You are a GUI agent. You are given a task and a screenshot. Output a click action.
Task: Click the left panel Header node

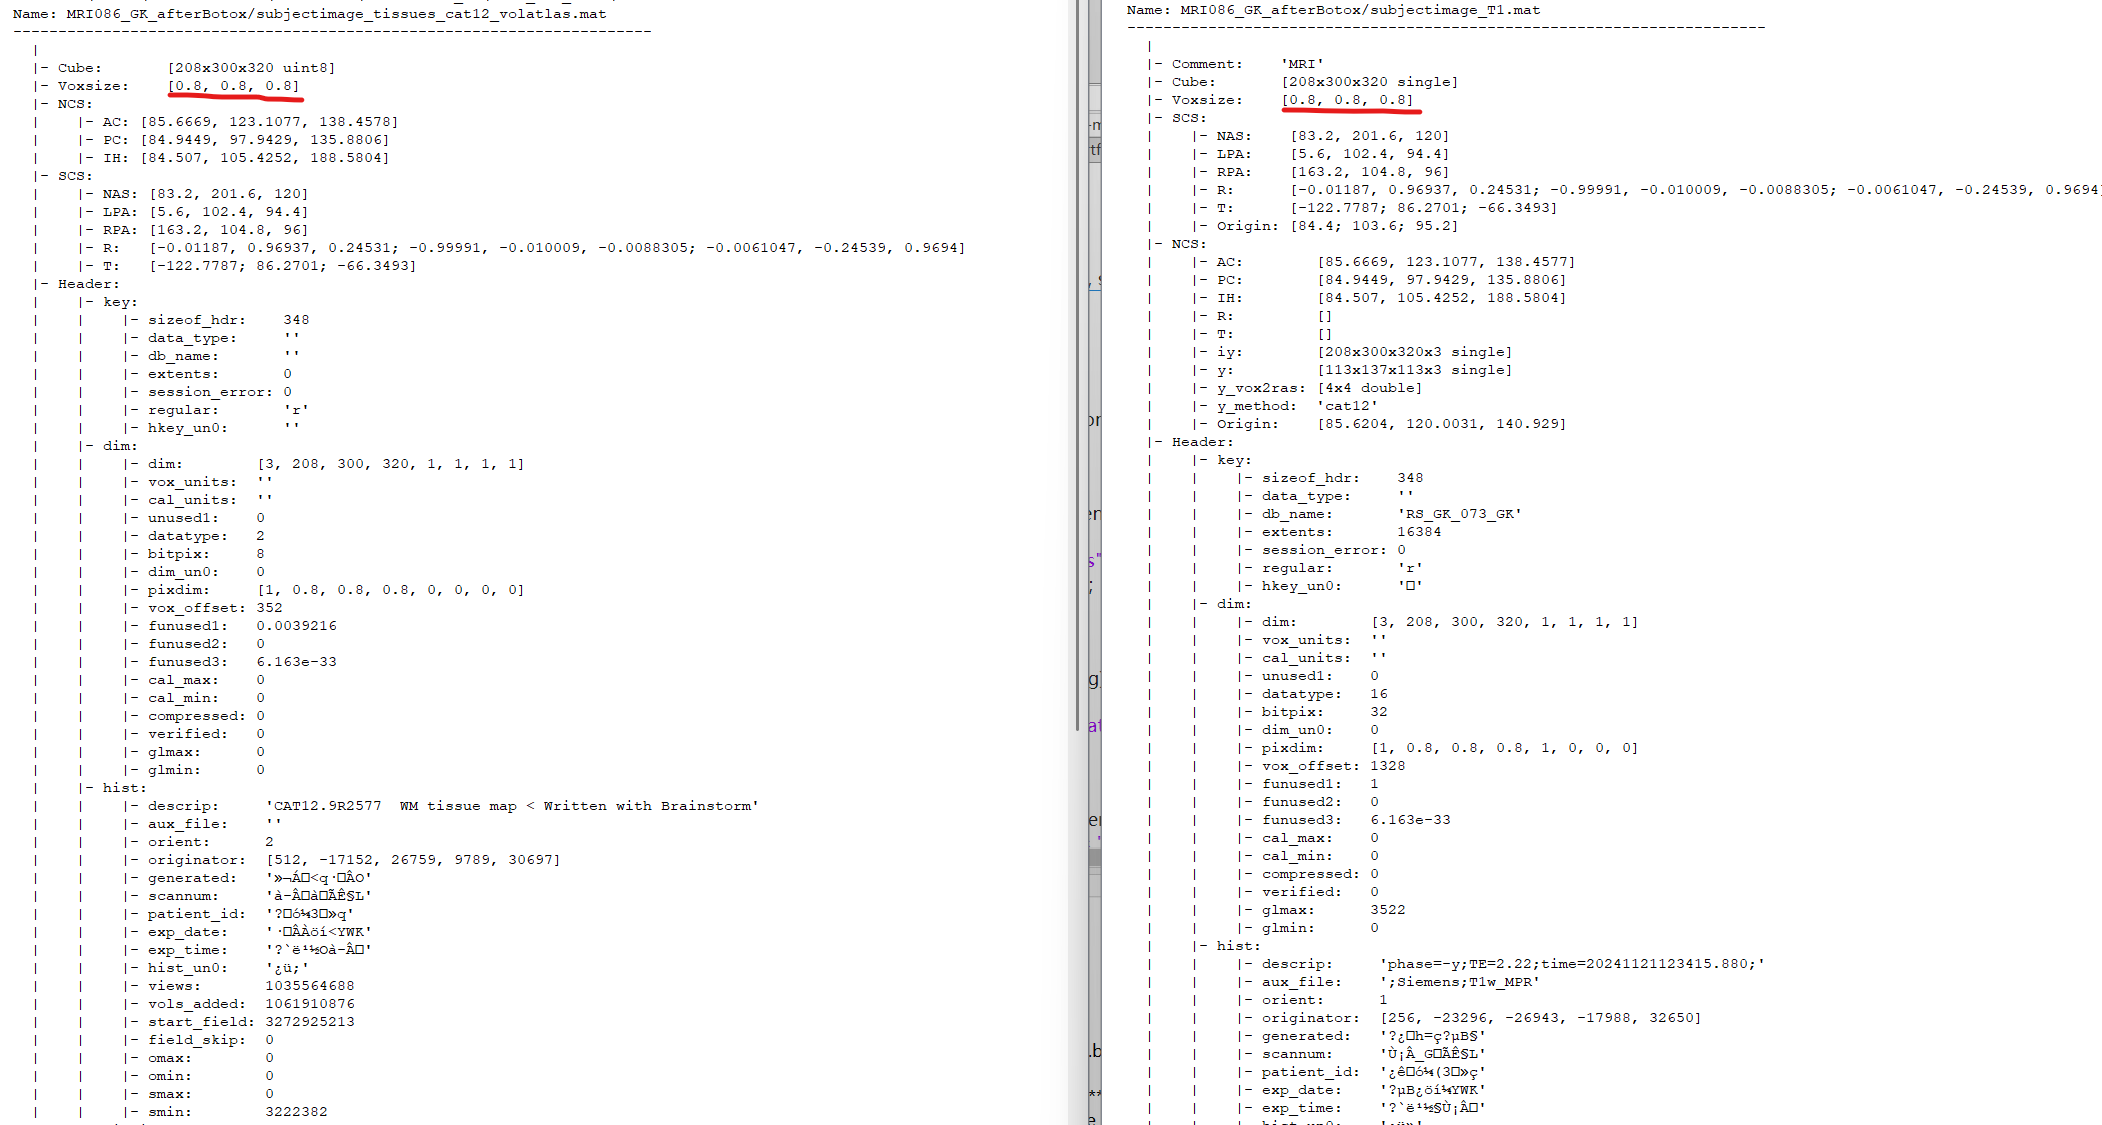88,284
